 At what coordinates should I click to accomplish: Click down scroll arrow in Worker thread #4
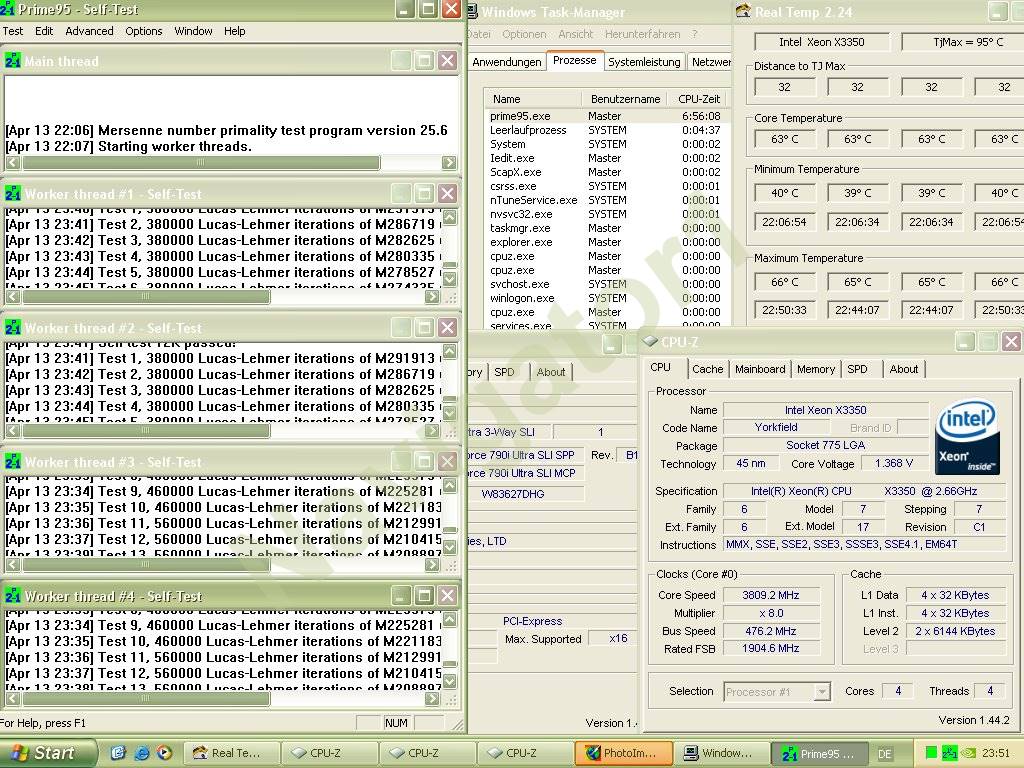pos(449,681)
